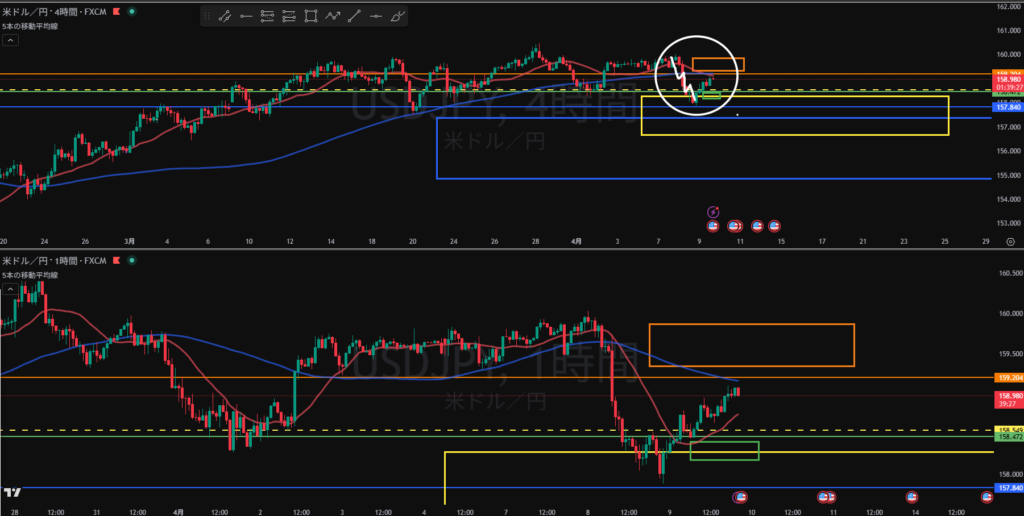
Task: Click the orange 159.204 price label on lower chart
Action: (x=1008, y=378)
